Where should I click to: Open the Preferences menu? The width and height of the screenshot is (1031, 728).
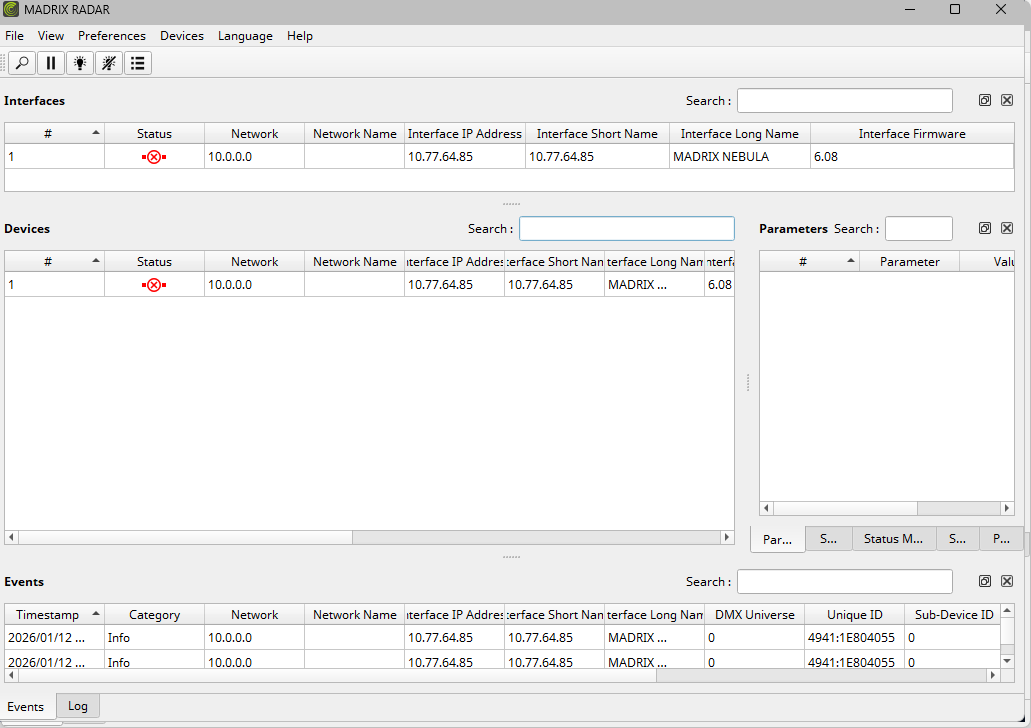point(112,36)
